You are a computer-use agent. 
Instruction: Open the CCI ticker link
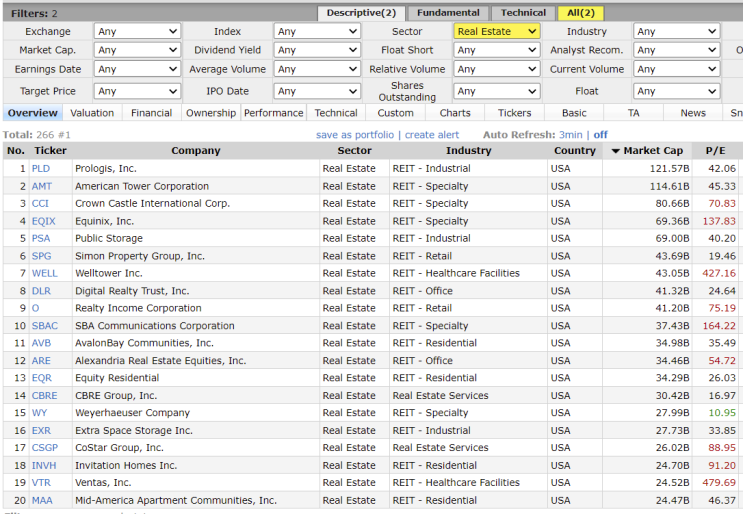click(x=40, y=203)
